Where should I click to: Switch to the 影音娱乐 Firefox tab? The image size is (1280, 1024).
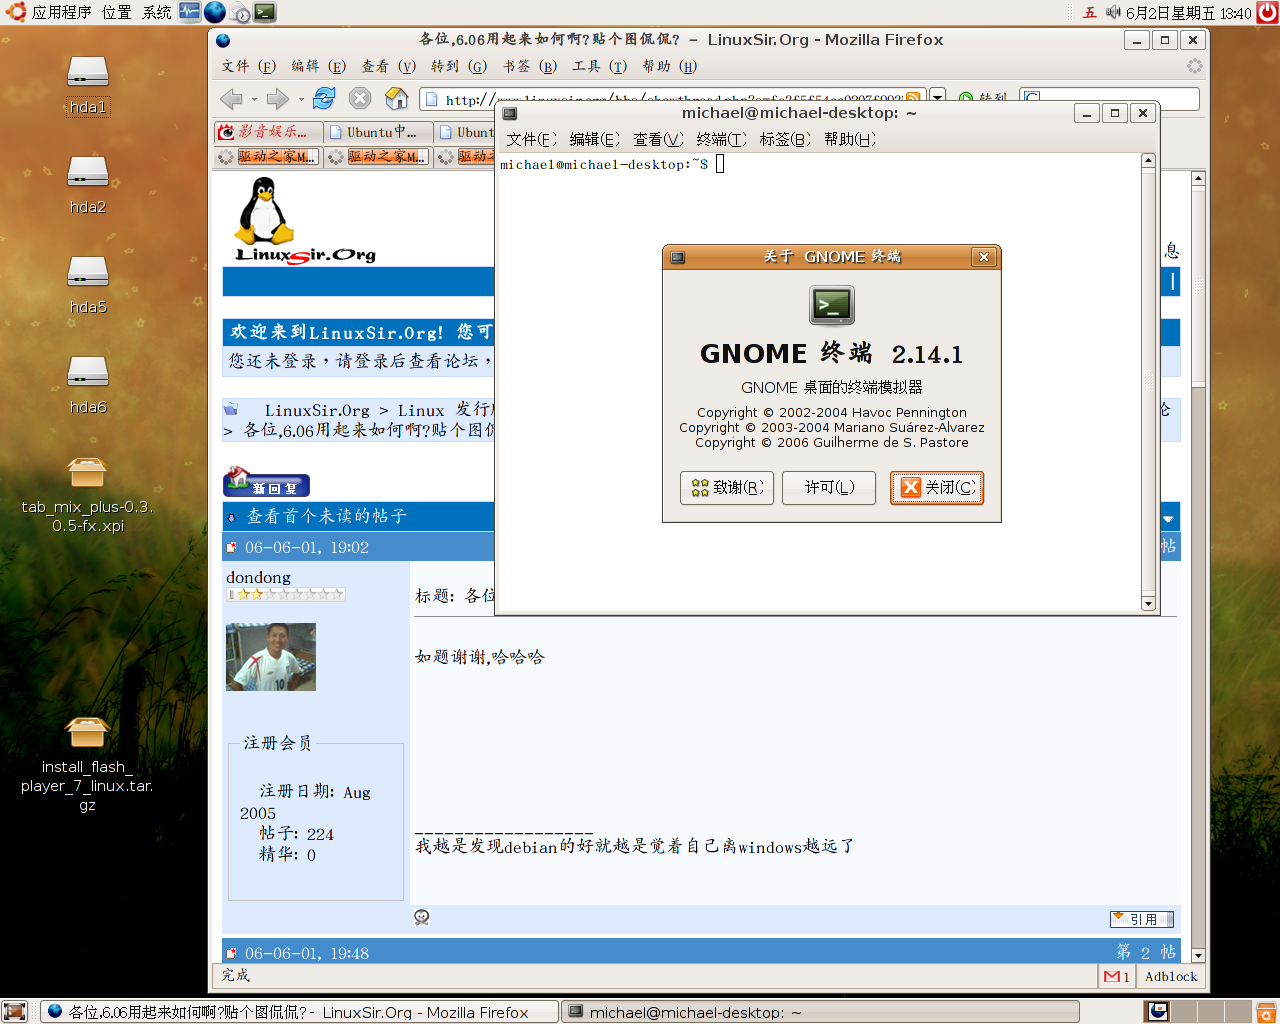268,132
